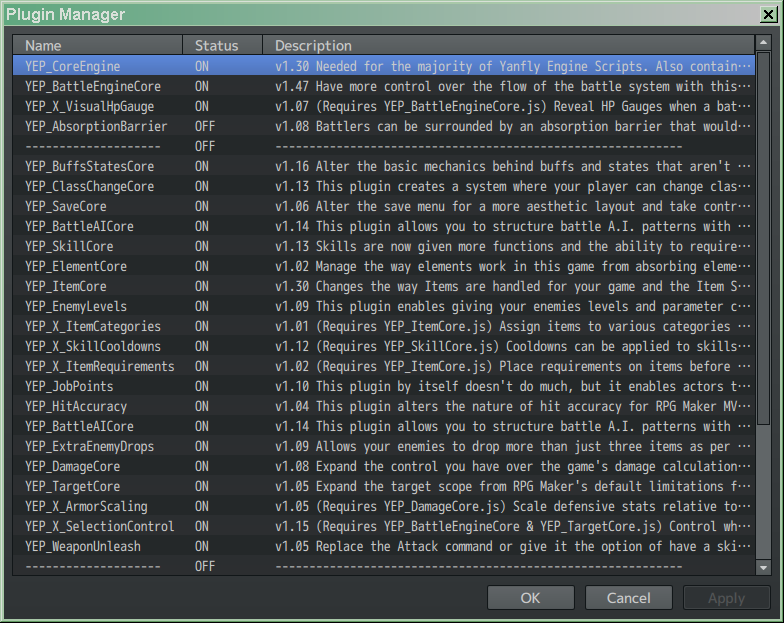Select the YEP_ClassChangeCore entry
The image size is (784, 623).
click(x=384, y=186)
